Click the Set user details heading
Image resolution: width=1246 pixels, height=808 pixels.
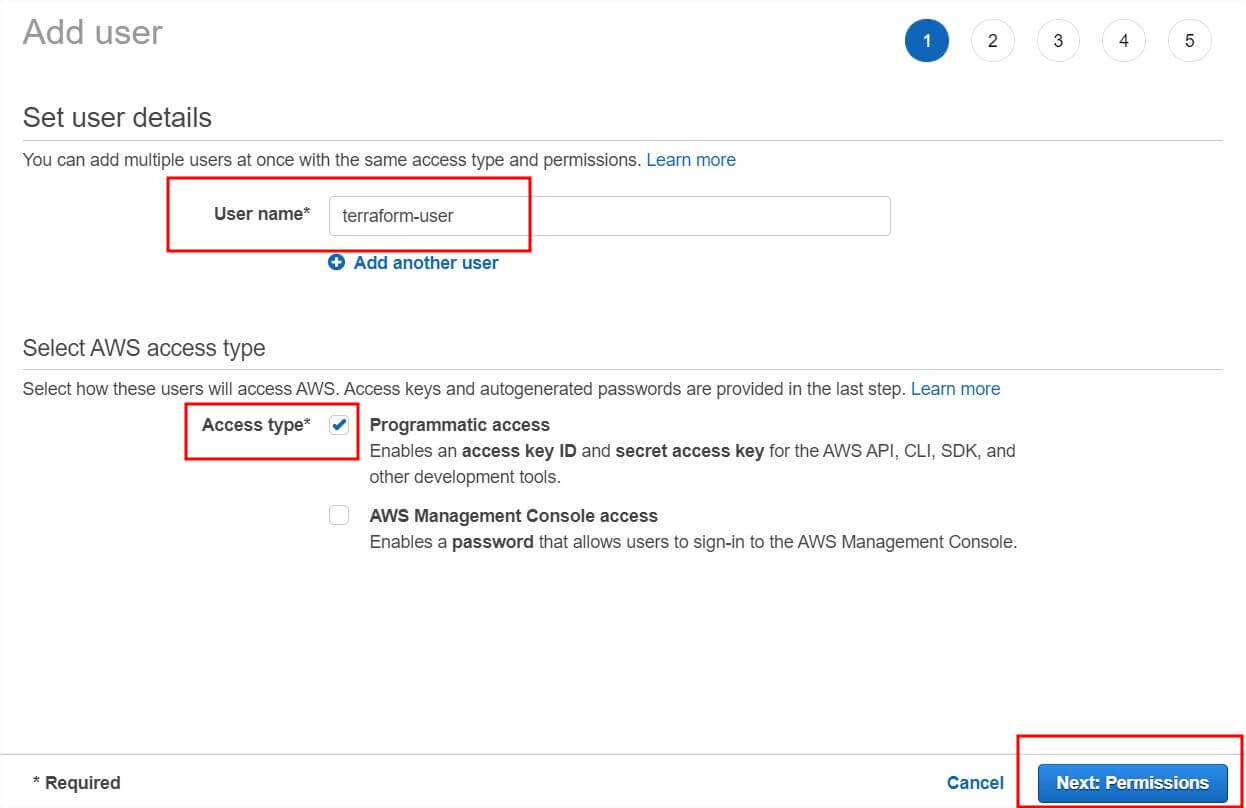(x=117, y=118)
